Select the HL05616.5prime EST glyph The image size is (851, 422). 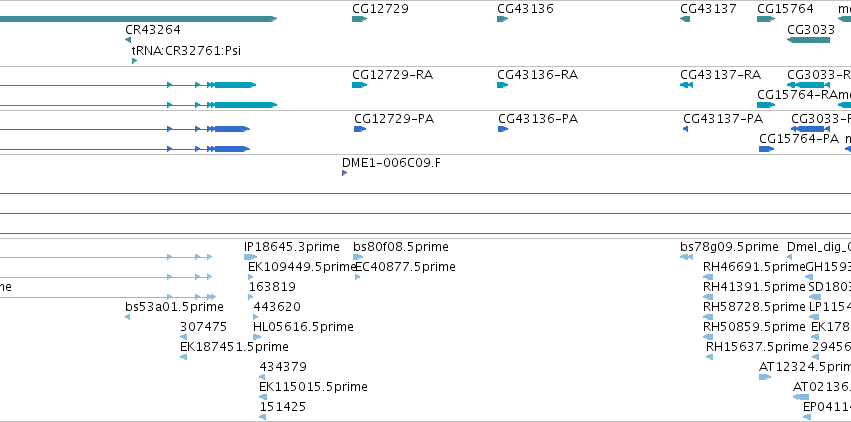pos(257,337)
